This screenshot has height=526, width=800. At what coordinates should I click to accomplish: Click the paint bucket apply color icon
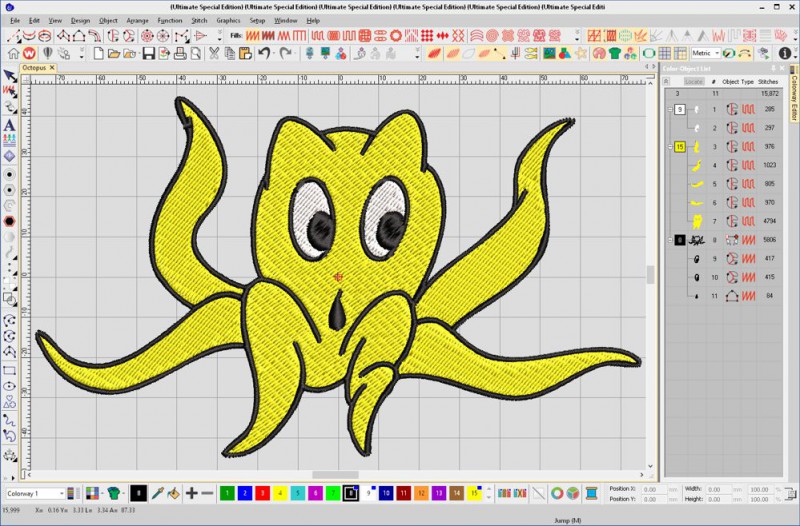(173, 493)
